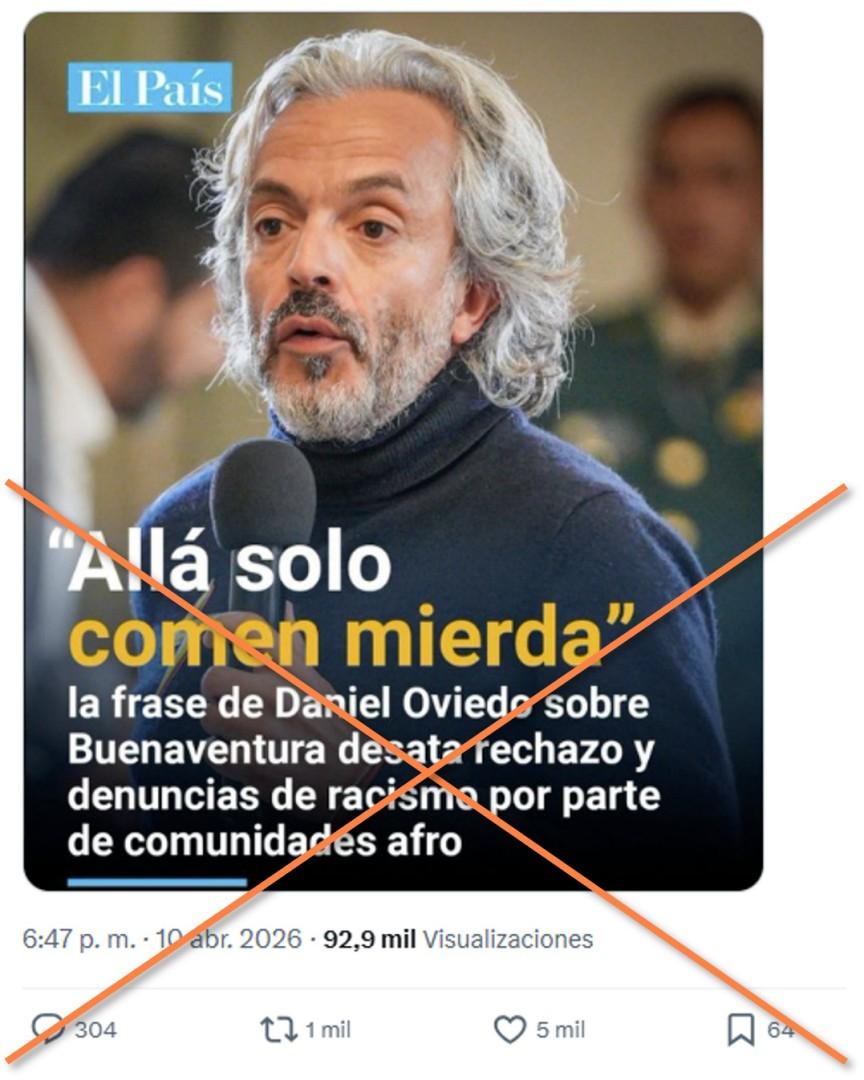The height and width of the screenshot is (1080, 864).
Task: Click the reply speech bubble icon
Action: pyautogui.click(x=48, y=1030)
